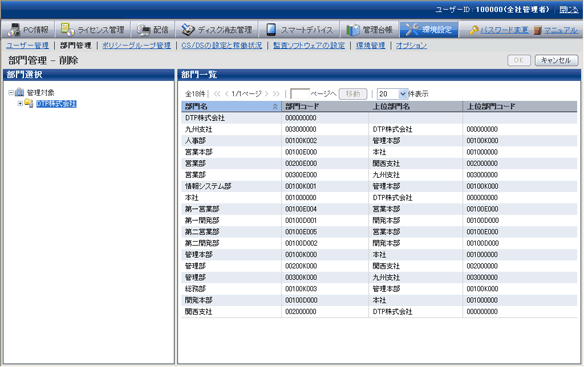Open the マニュアル manual book icon
The image size is (584, 367).
click(537, 30)
